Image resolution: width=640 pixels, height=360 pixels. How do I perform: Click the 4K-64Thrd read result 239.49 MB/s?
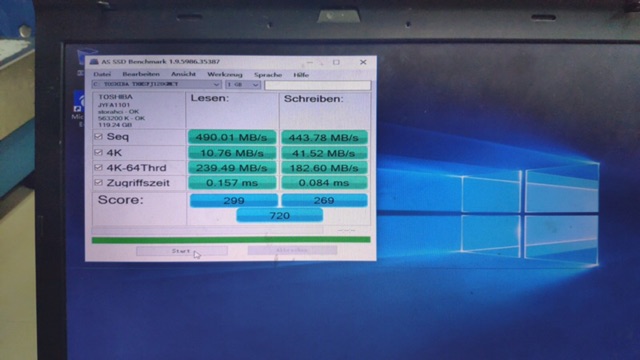pos(232,168)
